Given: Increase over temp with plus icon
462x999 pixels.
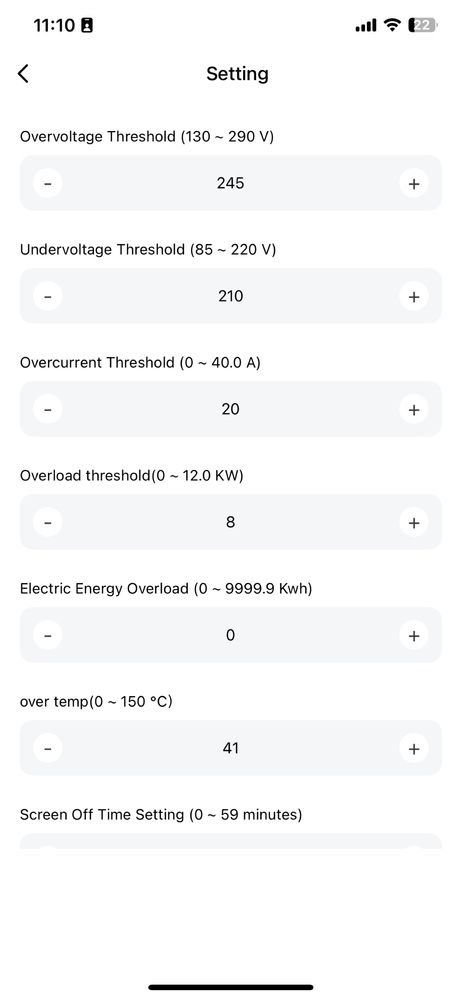Looking at the screenshot, I should (414, 748).
